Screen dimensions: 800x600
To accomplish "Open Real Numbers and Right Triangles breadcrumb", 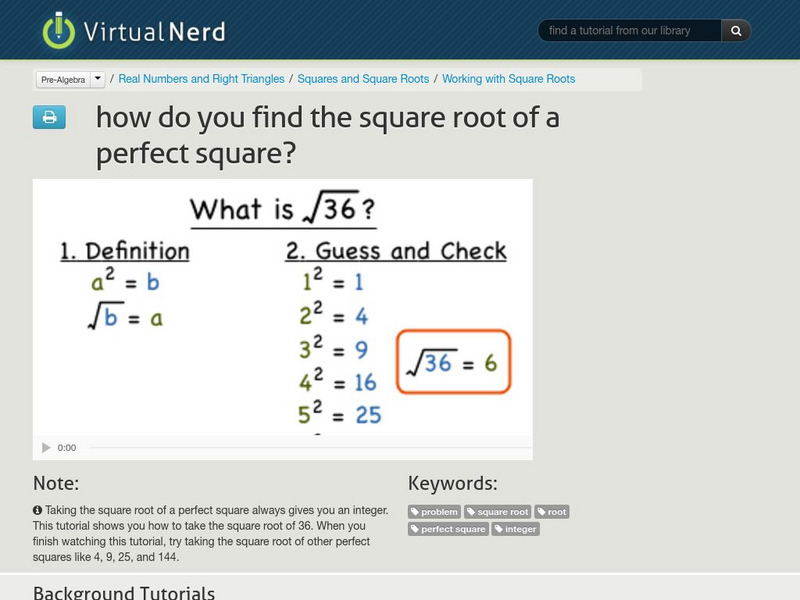I will tap(201, 79).
